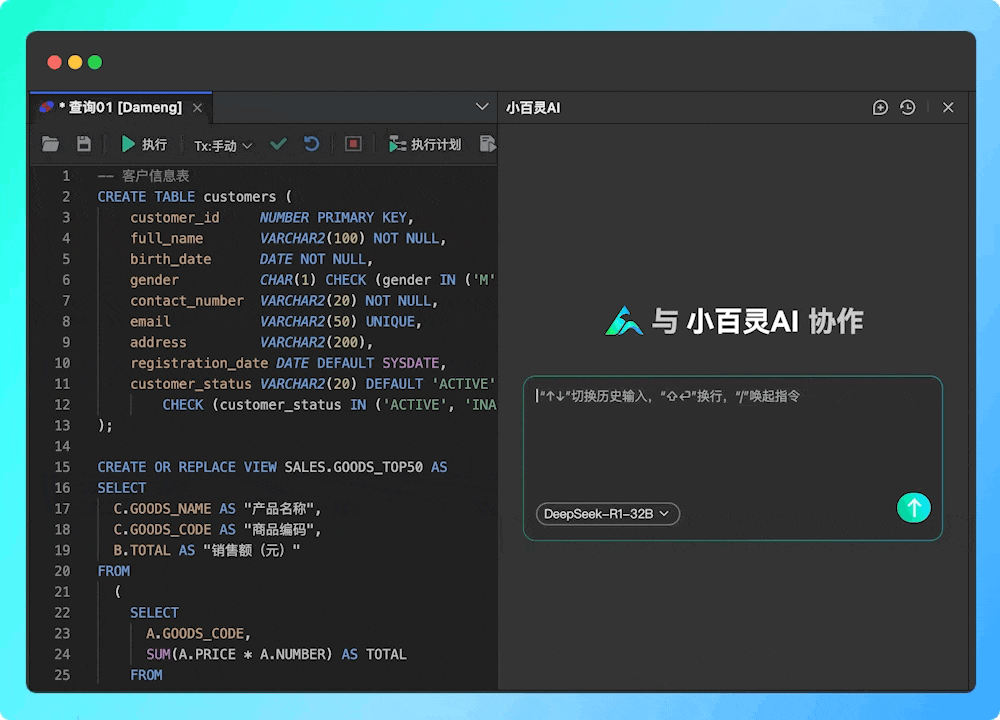The width and height of the screenshot is (1000, 720).
Task: Click the green macOS zoom button
Action: point(94,62)
